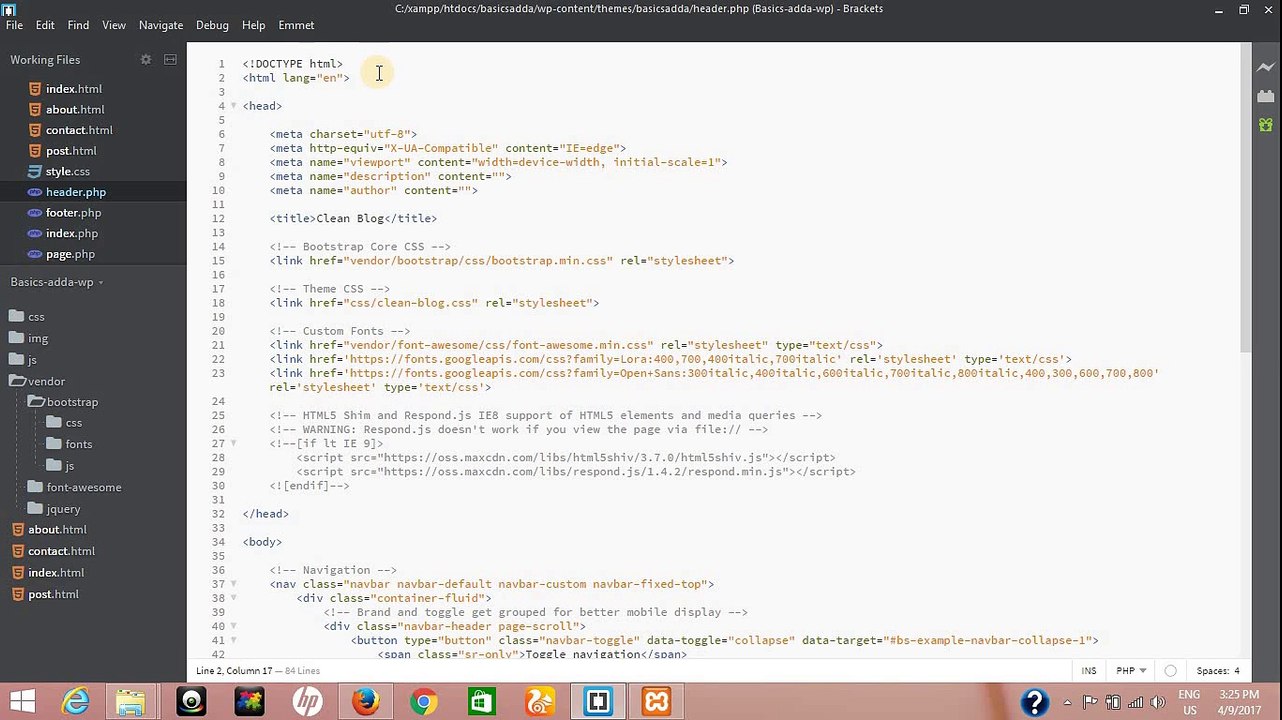1282x720 pixels.
Task: Launch Internet Explorer from the taskbar
Action: coord(76,702)
